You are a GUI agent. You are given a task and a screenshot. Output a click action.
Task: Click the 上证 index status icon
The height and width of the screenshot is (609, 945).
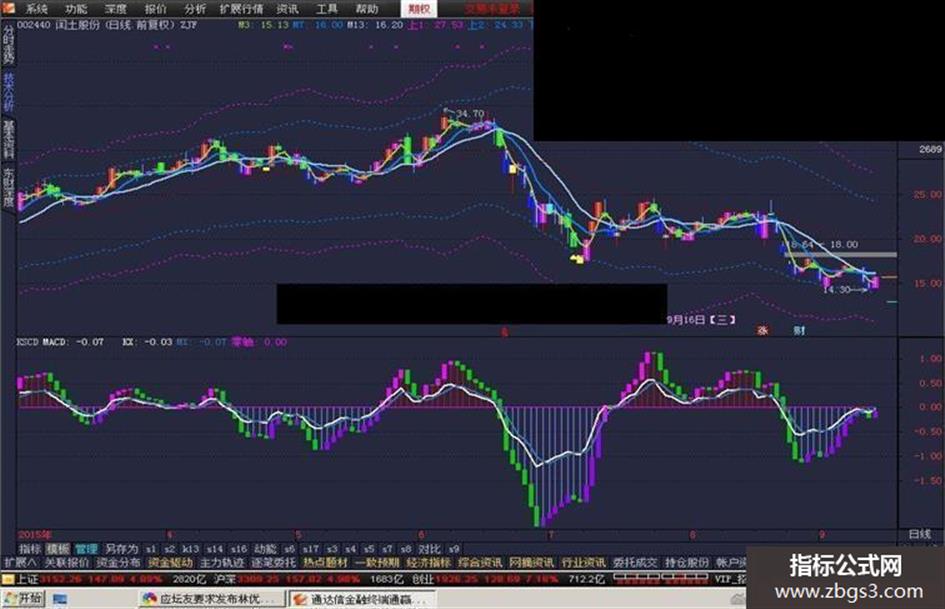8,579
